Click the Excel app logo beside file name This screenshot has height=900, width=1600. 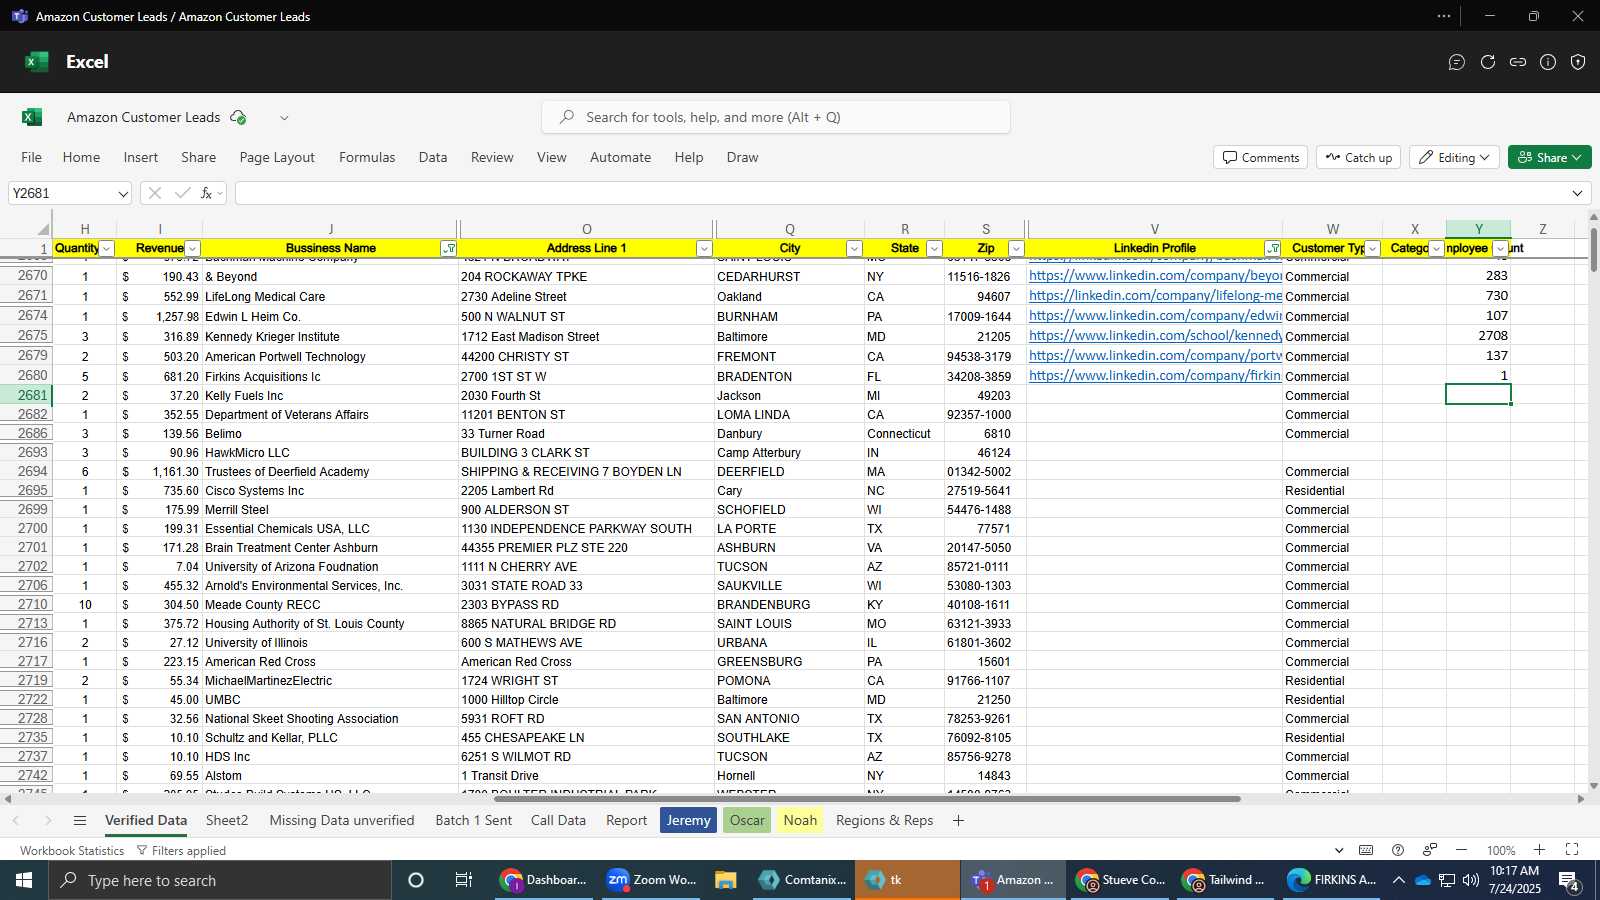point(32,117)
